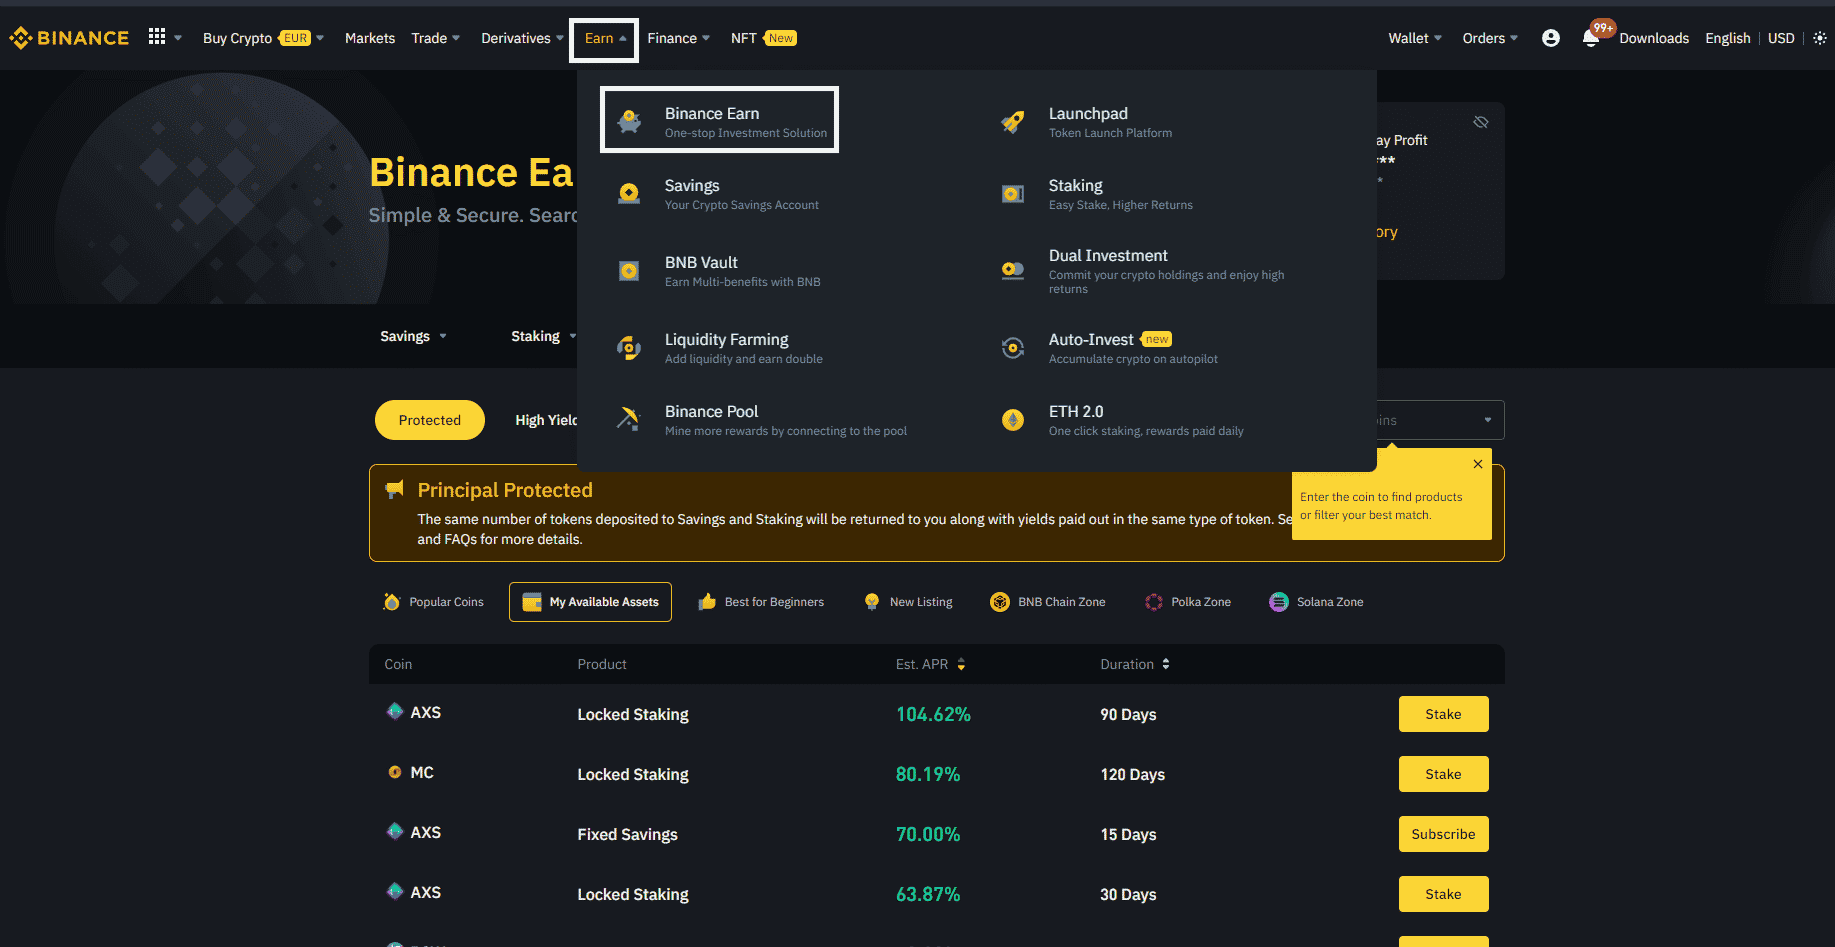Open the notifications bell icon
Screen dimensions: 1835x947
pos(1590,38)
